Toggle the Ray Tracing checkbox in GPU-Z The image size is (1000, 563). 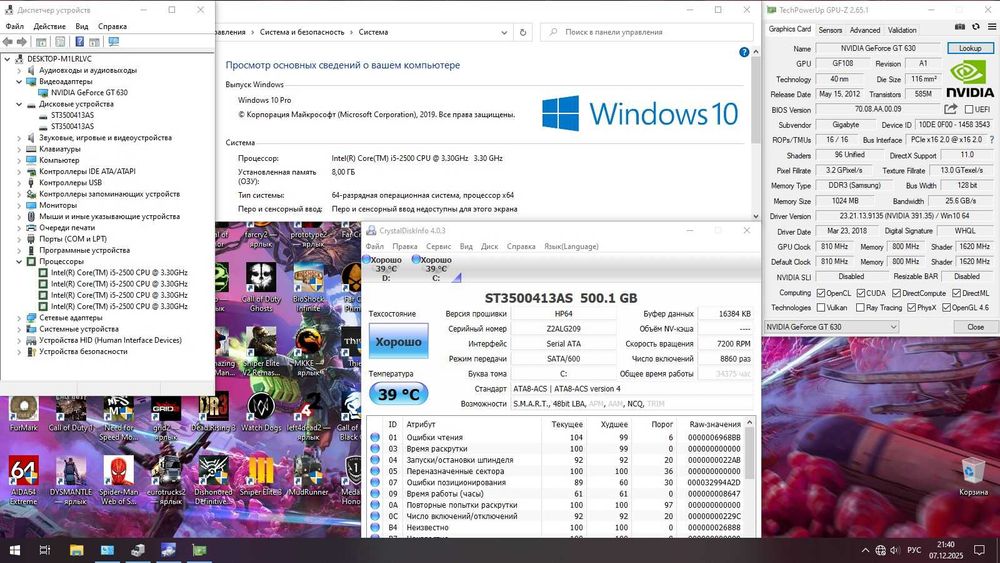click(860, 308)
